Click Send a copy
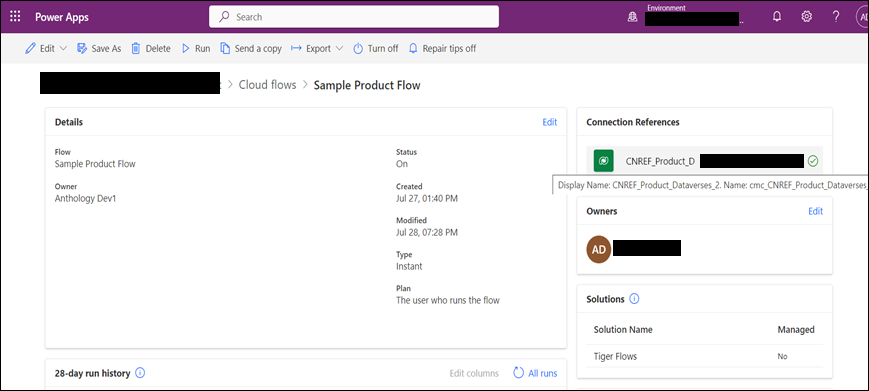The width and height of the screenshot is (869, 391). [x=251, y=49]
